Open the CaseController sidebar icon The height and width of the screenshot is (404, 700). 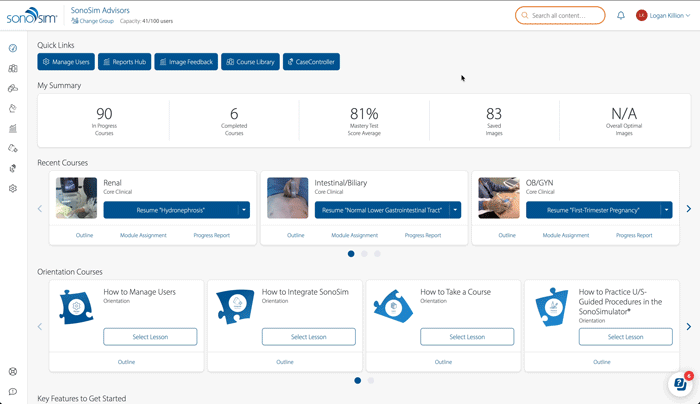point(13,168)
